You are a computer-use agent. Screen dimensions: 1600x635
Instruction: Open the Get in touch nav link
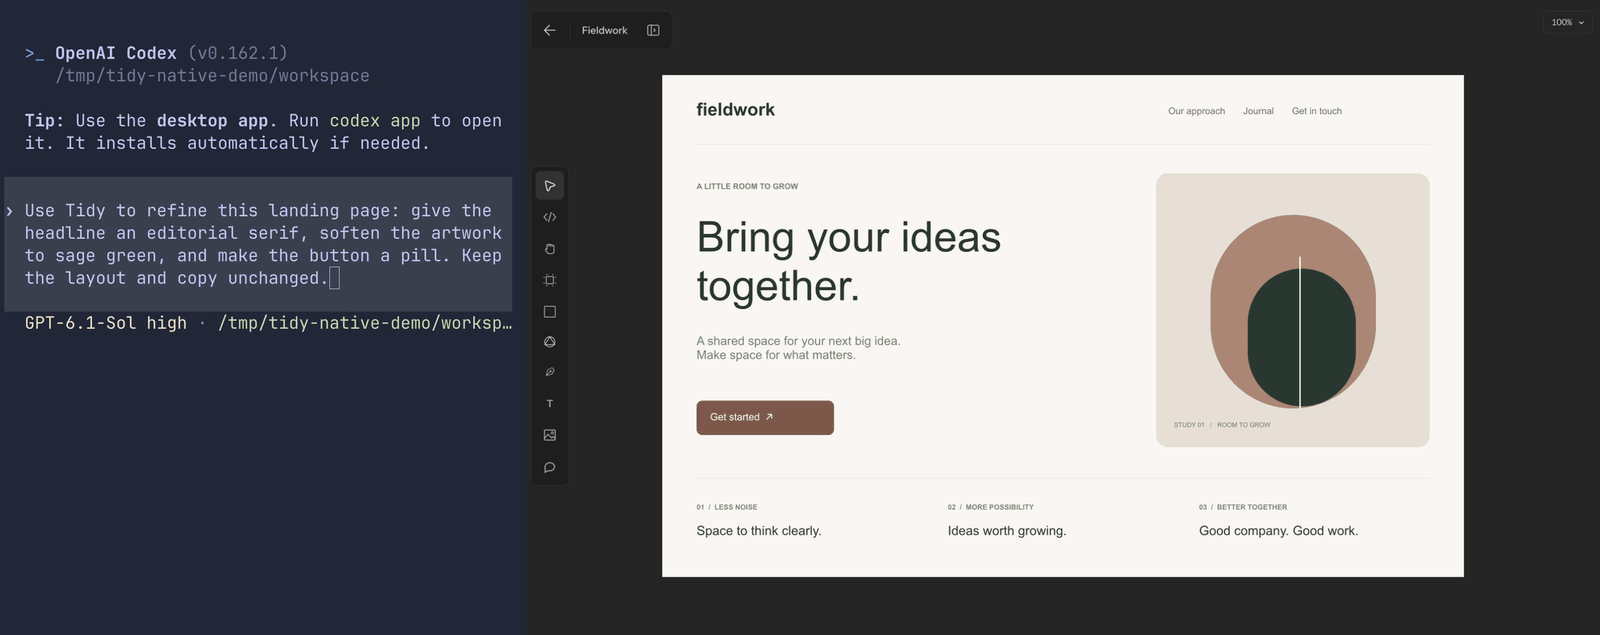1316,111
